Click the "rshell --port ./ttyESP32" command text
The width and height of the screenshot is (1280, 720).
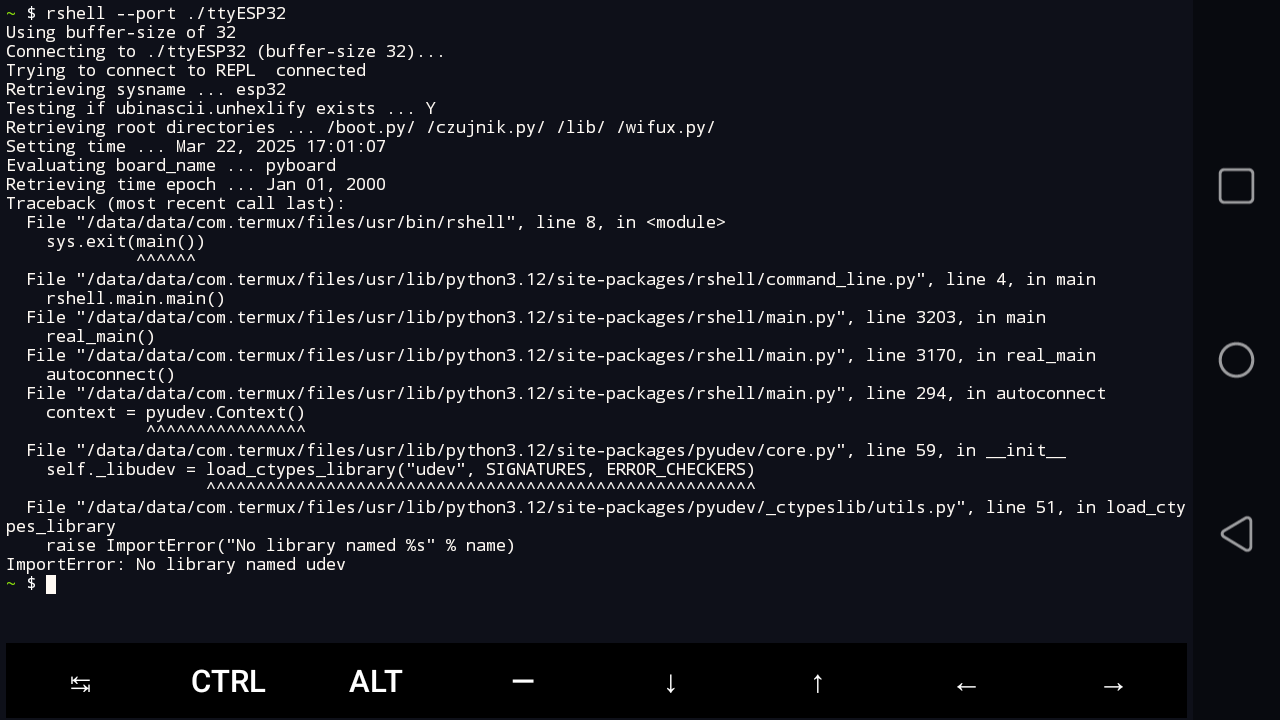point(166,13)
